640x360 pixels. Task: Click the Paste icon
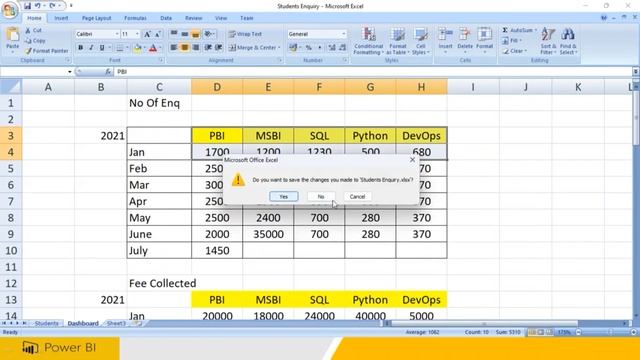(13, 35)
